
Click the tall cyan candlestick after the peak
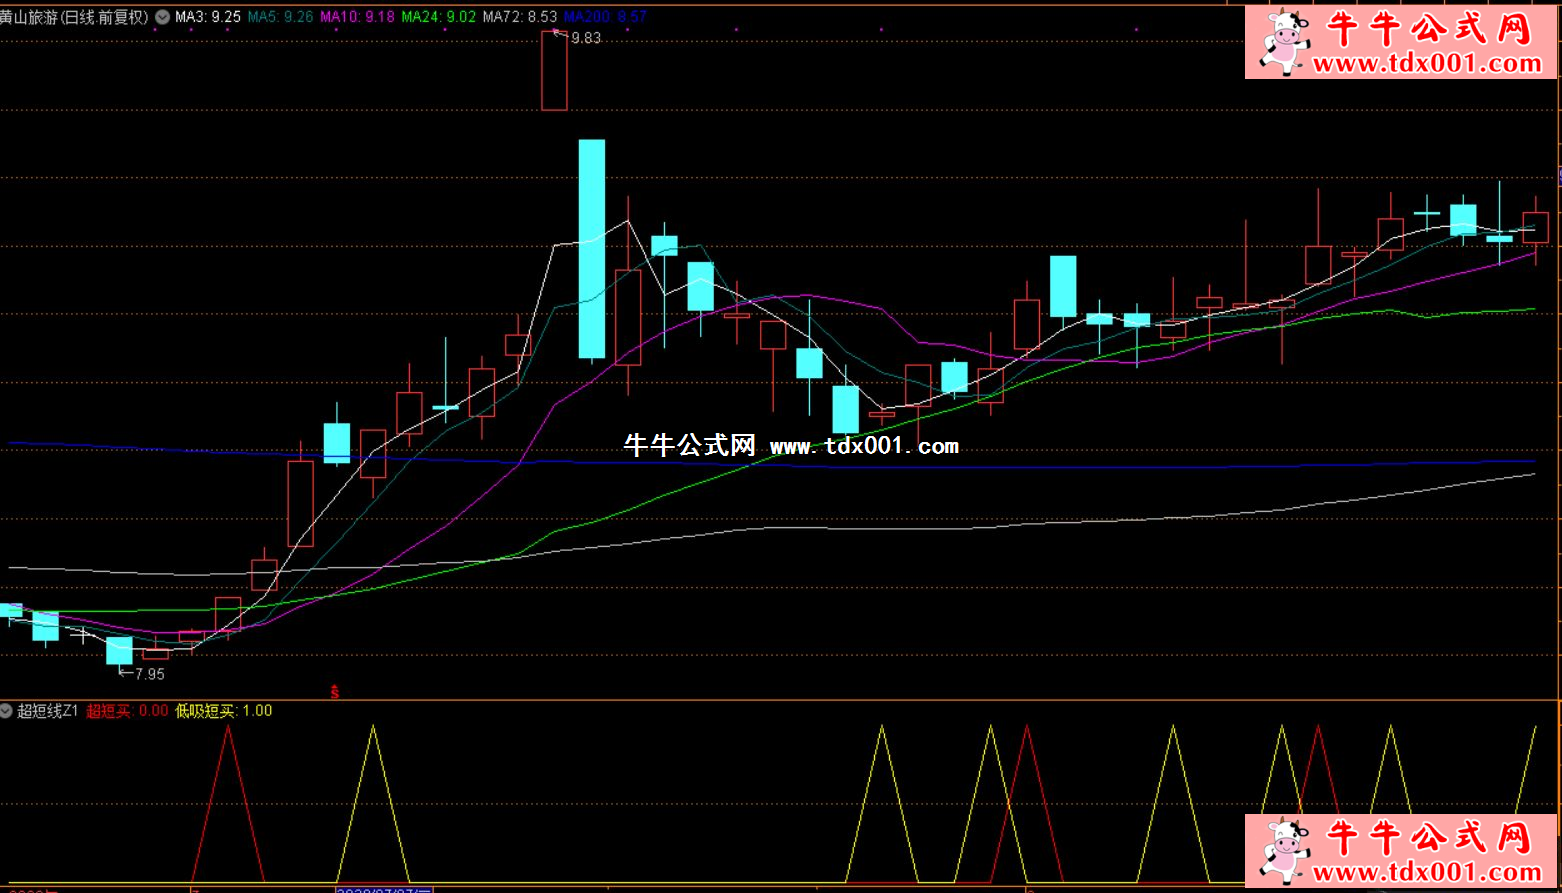592,249
